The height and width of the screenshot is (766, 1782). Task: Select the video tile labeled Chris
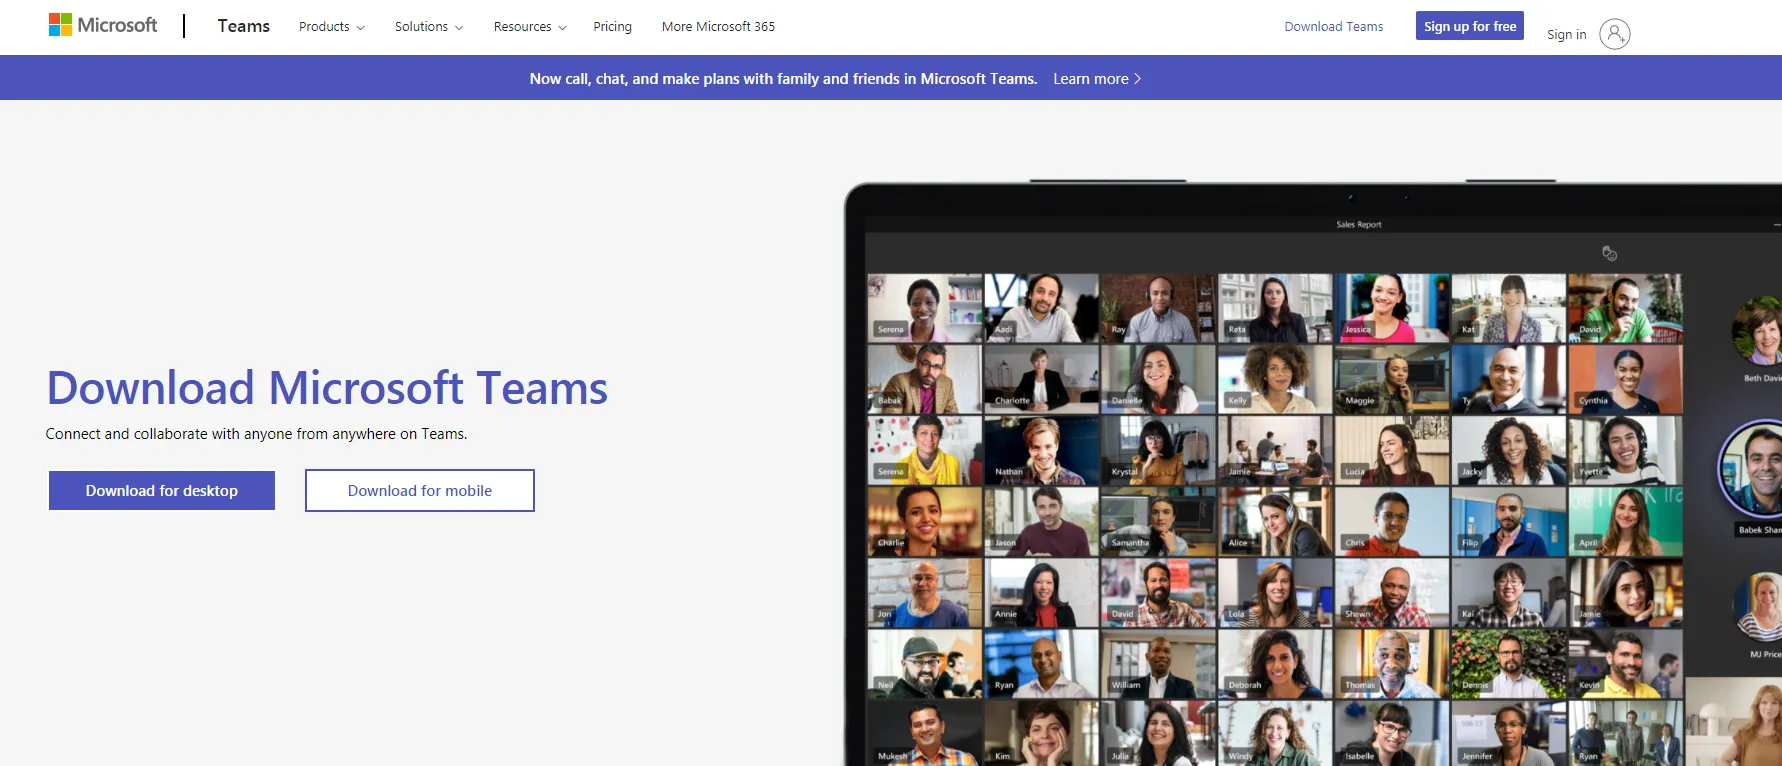pos(1392,521)
